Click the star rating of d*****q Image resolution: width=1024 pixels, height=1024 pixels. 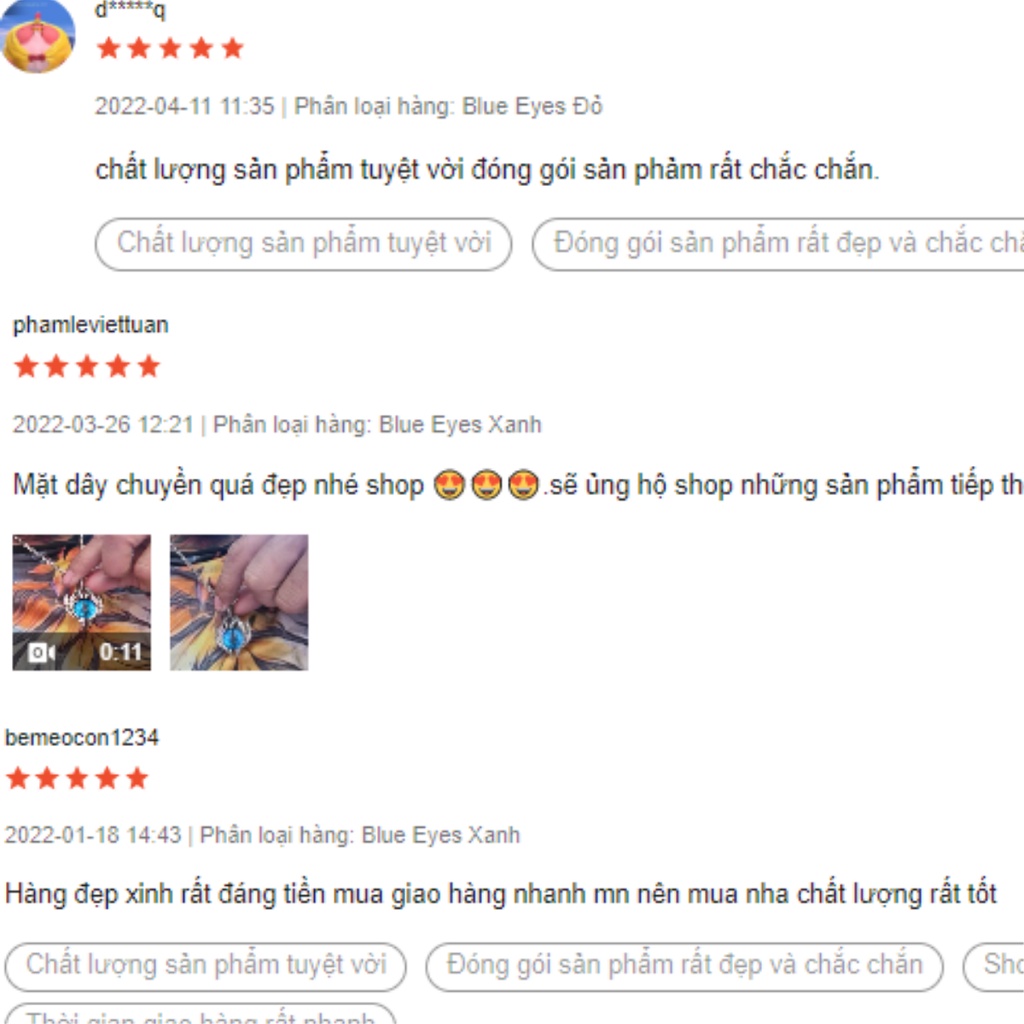[170, 48]
